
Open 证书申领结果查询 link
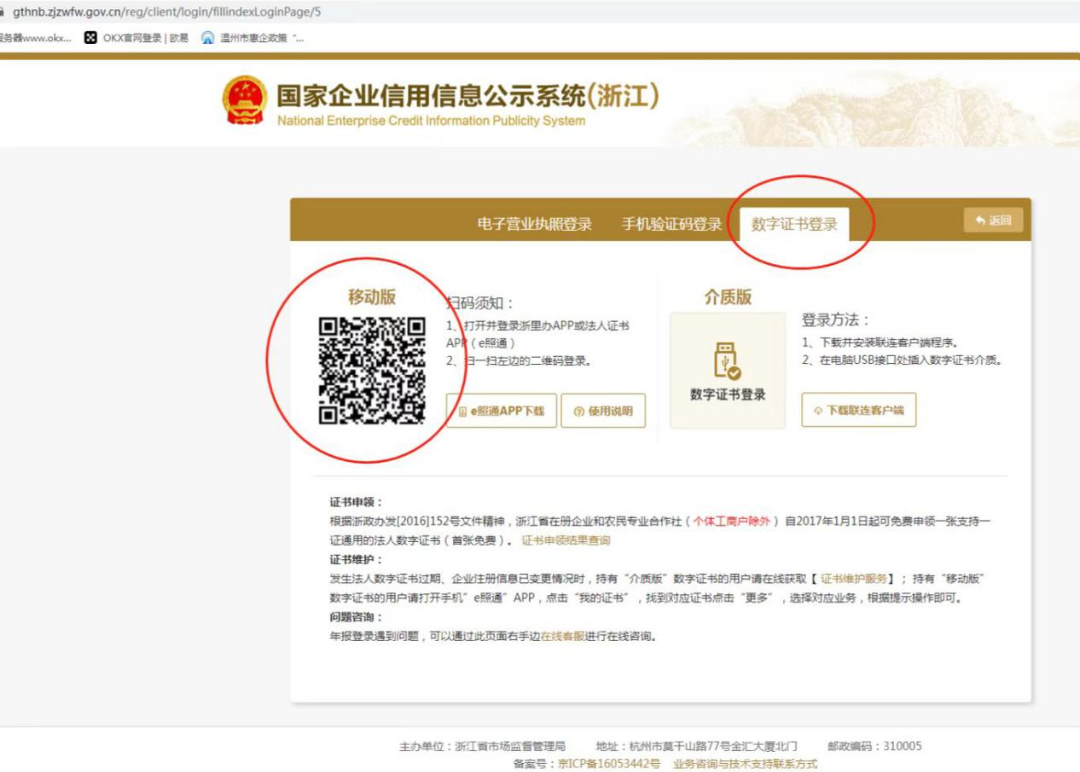[565, 541]
